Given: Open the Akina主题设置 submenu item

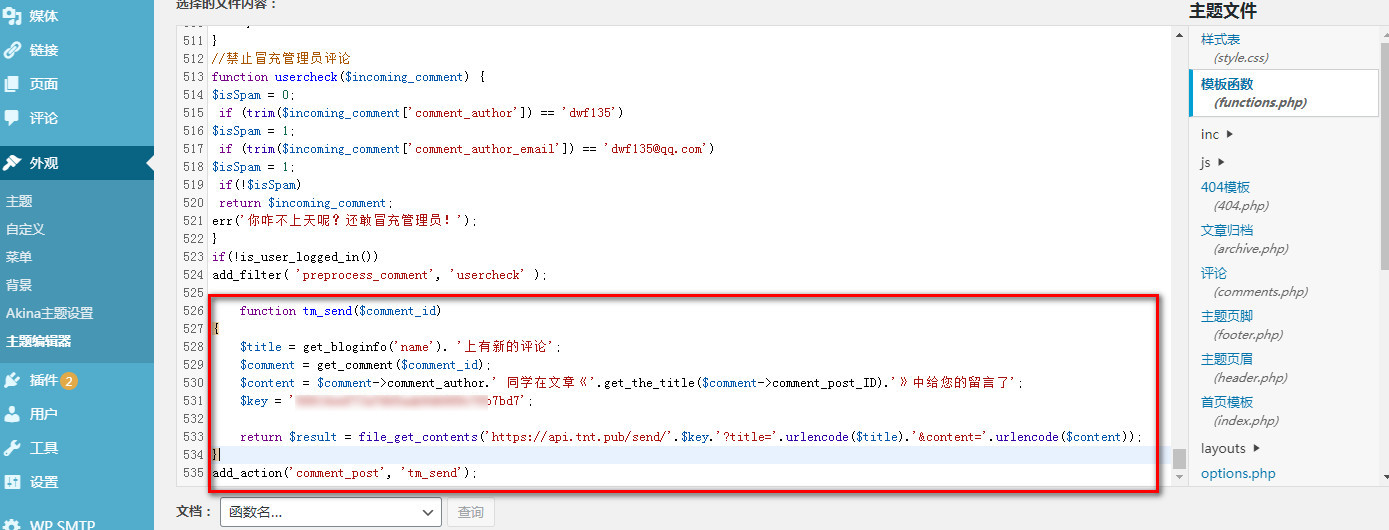Looking at the screenshot, I should click(50, 313).
